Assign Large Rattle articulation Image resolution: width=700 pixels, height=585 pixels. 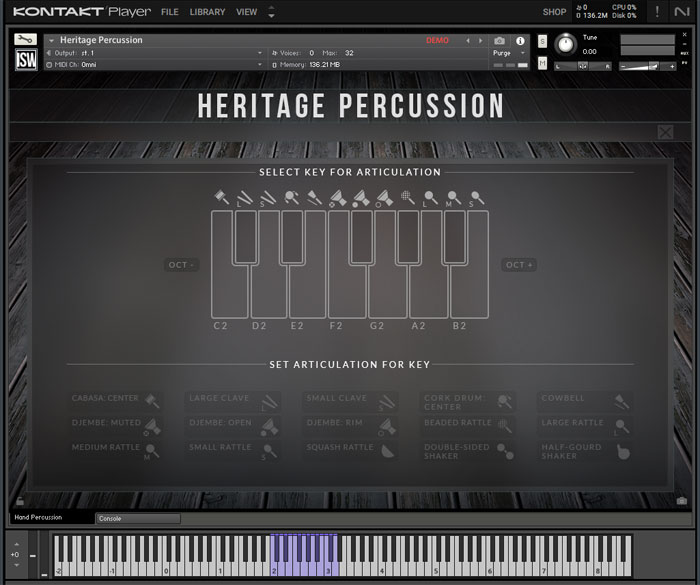[x=585, y=426]
